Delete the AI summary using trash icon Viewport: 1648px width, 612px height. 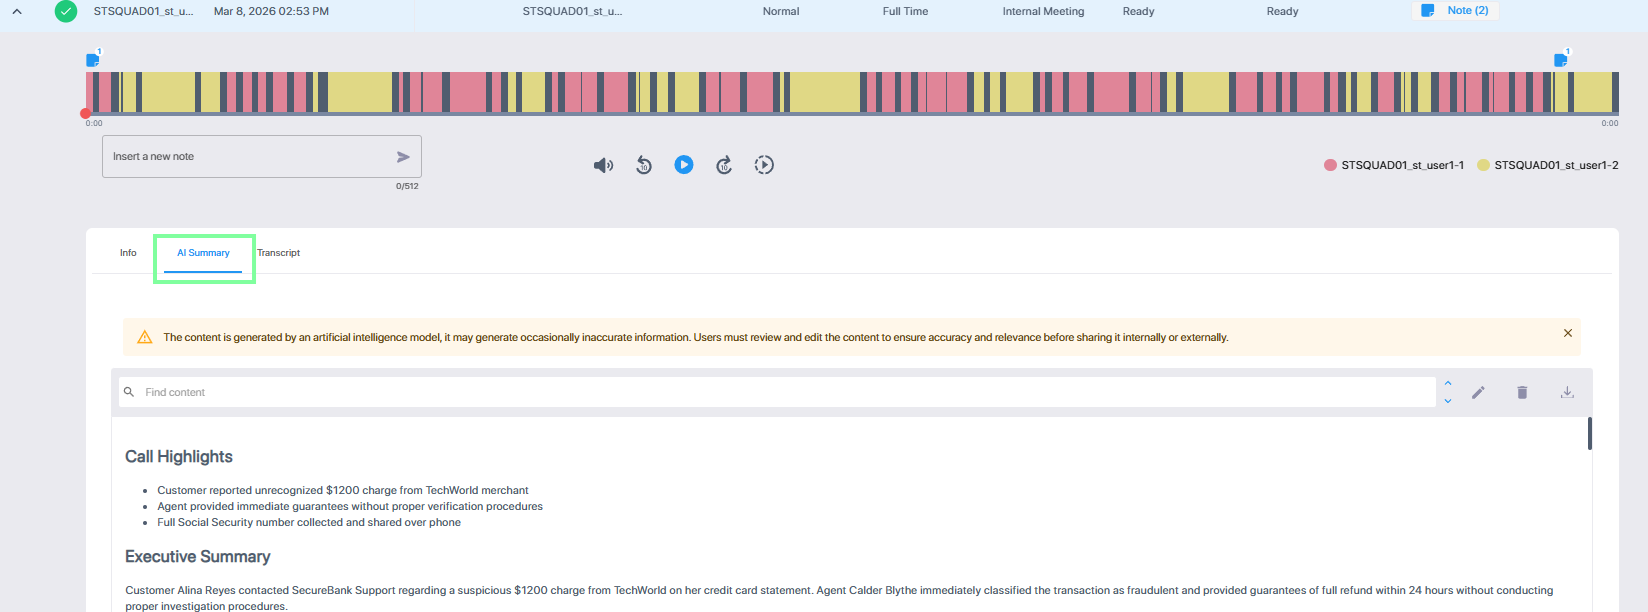1522,392
